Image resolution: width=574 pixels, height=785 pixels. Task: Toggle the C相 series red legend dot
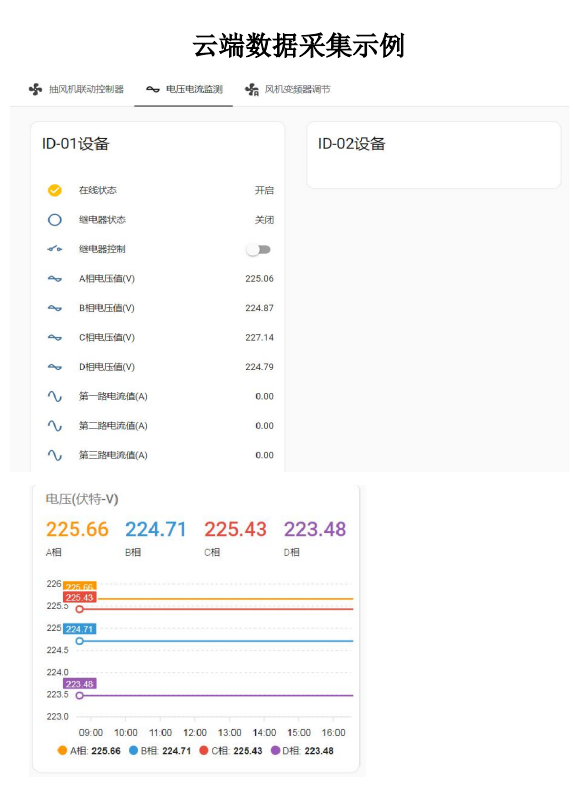[x=203, y=750]
